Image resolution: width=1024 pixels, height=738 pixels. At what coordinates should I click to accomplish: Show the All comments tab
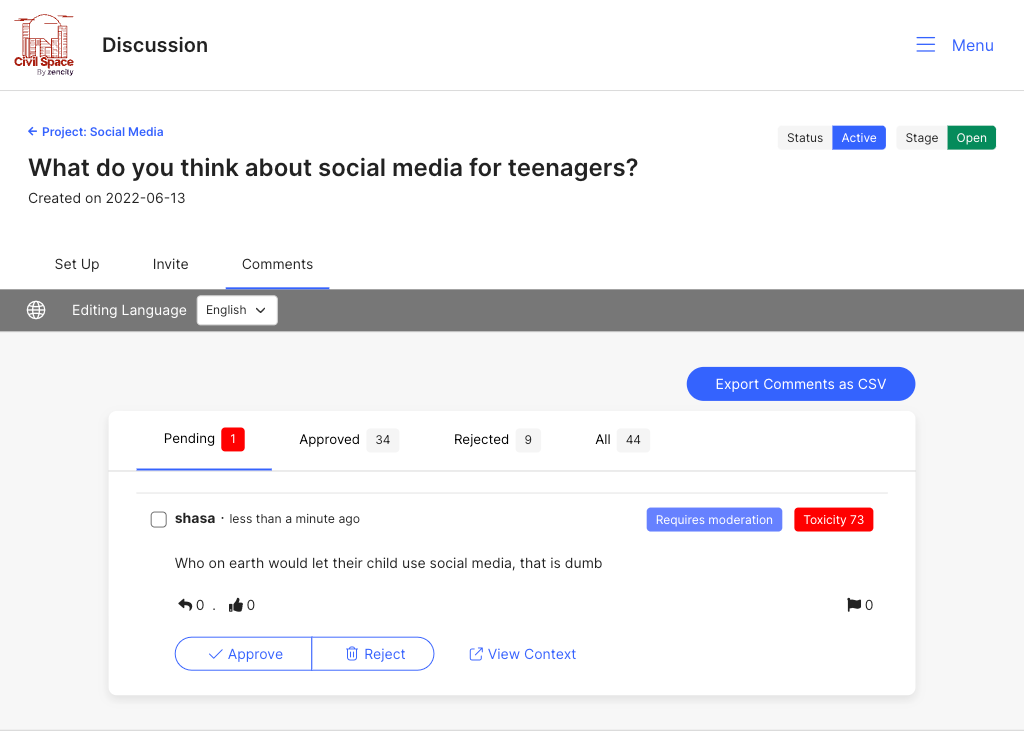click(622, 440)
